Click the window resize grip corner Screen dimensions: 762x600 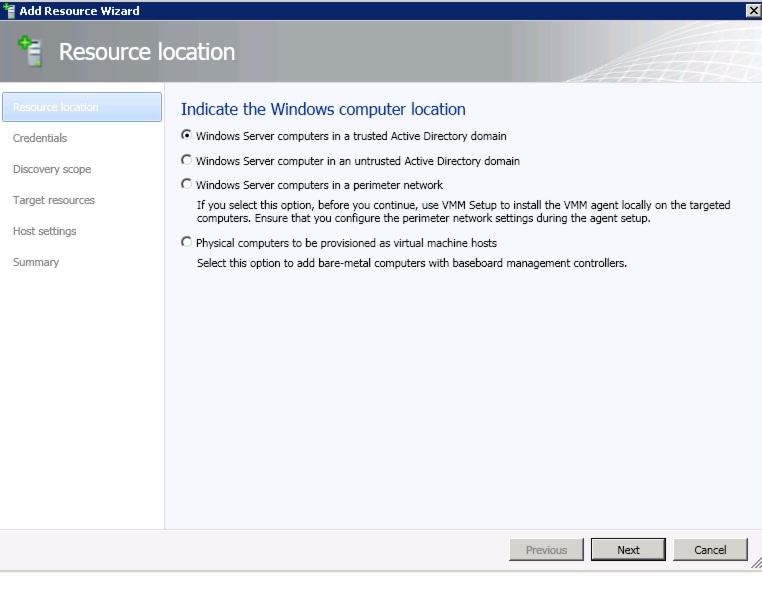click(756, 563)
